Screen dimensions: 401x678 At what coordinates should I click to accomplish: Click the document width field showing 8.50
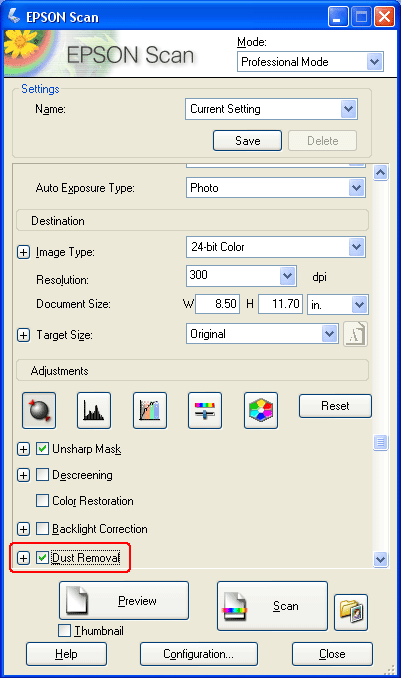pos(218,304)
